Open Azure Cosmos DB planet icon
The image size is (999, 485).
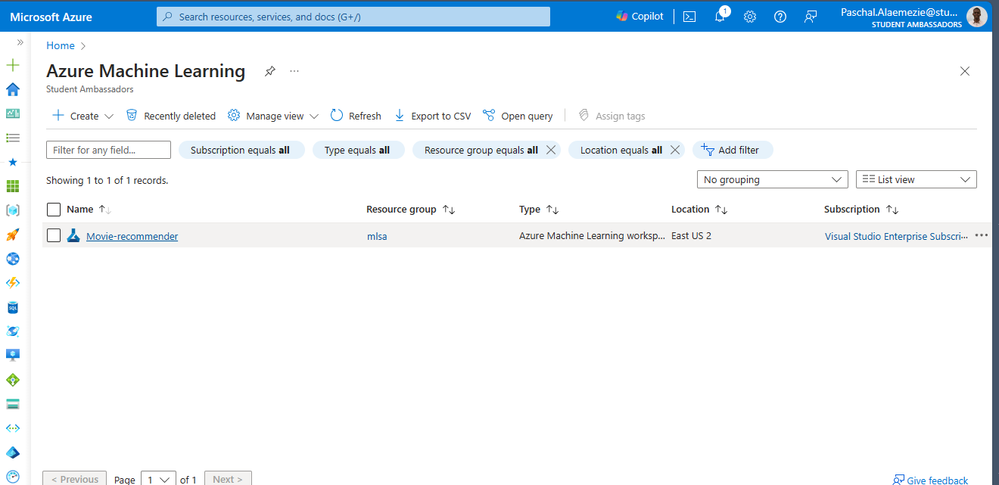click(x=13, y=331)
